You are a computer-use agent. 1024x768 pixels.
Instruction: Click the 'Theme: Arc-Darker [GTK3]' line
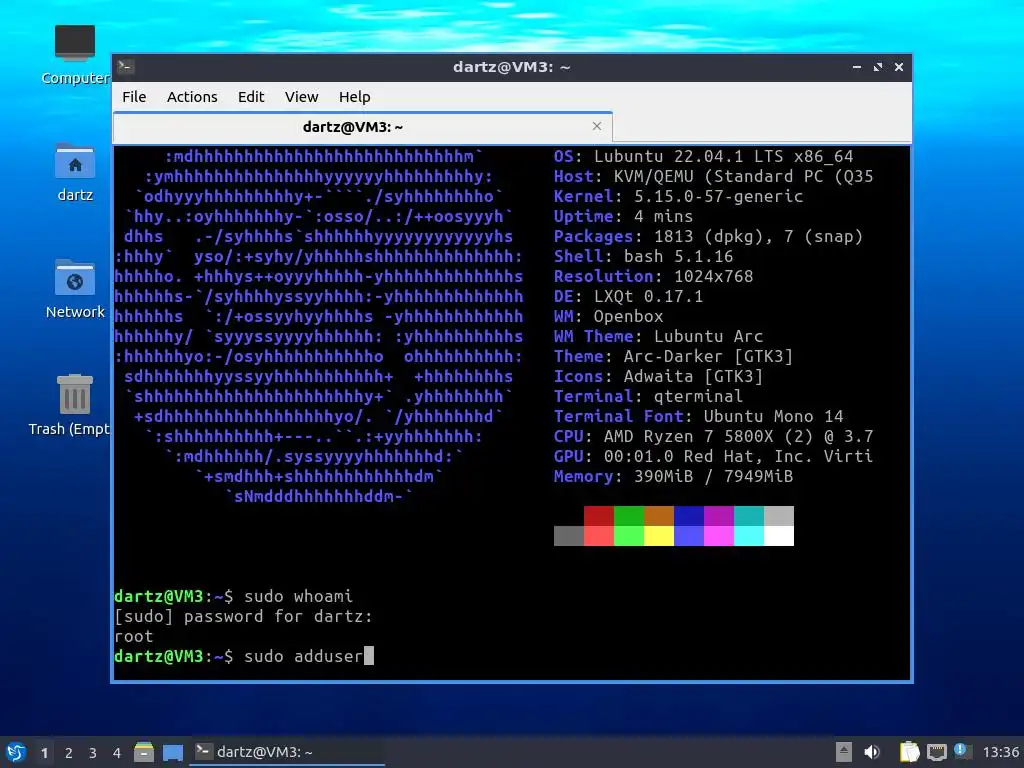[673, 357]
